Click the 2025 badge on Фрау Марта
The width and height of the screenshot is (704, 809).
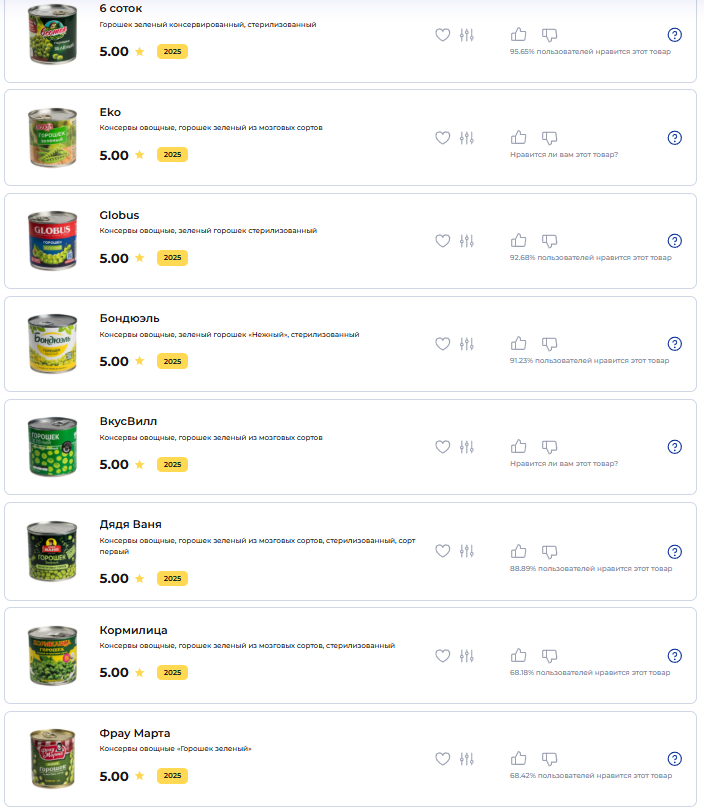coord(172,776)
